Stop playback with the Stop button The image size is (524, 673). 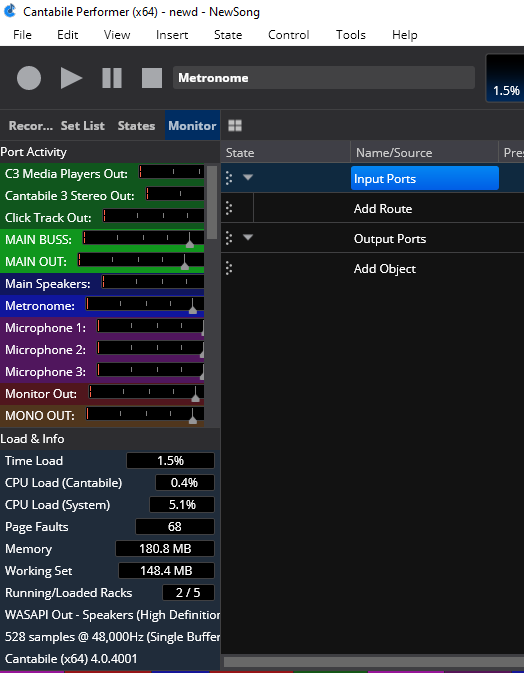[x=152, y=78]
